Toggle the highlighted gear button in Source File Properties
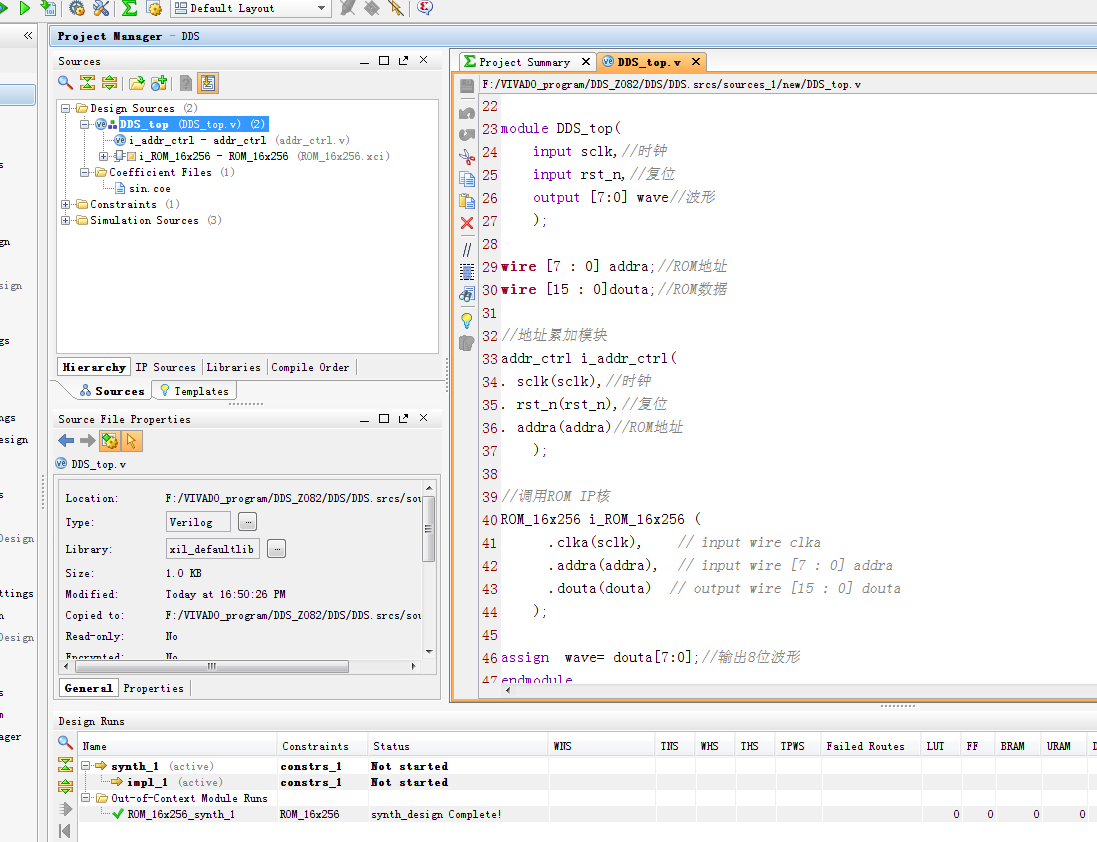The image size is (1097, 842). click(109, 441)
